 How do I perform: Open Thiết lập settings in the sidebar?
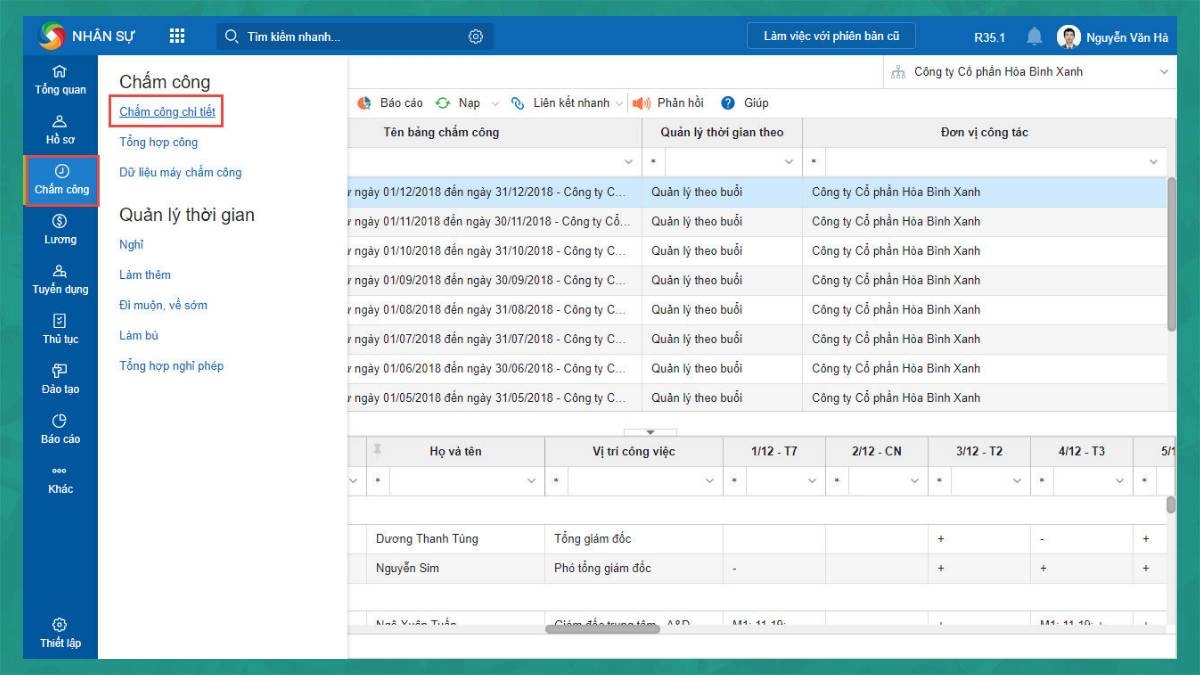coord(60,633)
